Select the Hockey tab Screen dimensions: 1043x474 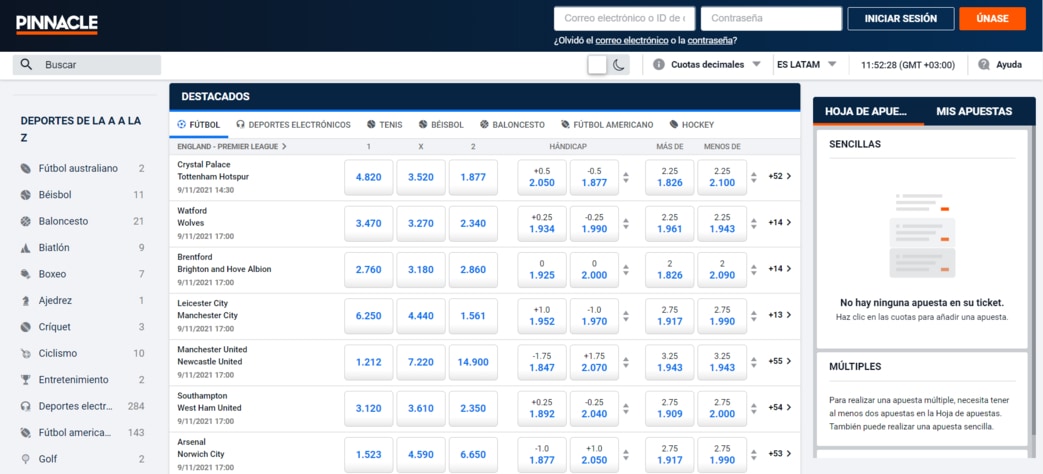692,124
